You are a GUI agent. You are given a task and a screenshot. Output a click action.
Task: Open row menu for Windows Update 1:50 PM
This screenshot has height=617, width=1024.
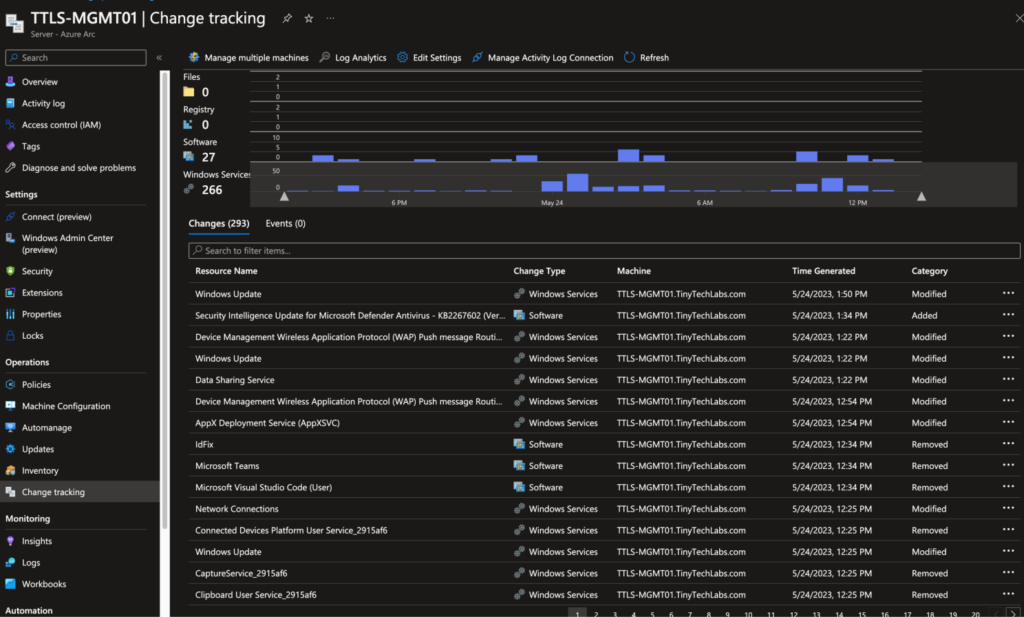(x=1008, y=294)
